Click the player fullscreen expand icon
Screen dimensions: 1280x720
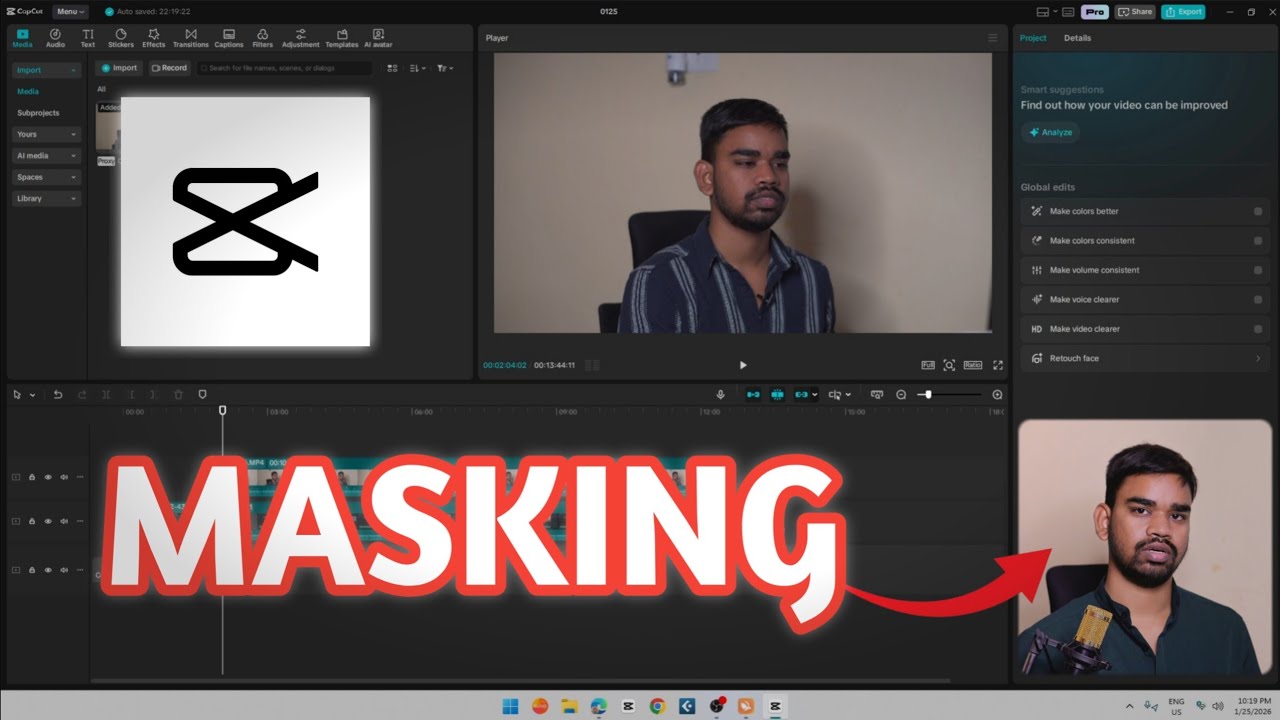997,365
